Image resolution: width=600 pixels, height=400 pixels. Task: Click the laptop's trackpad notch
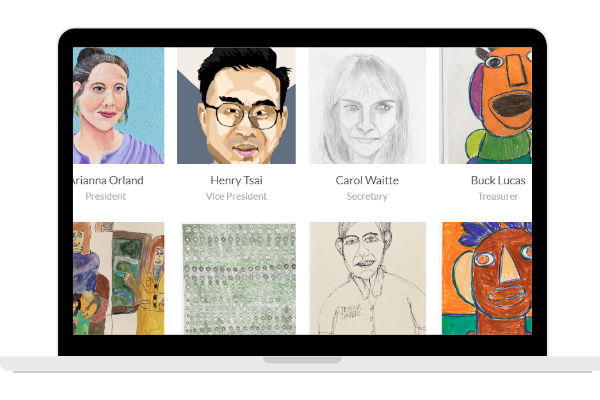point(302,360)
